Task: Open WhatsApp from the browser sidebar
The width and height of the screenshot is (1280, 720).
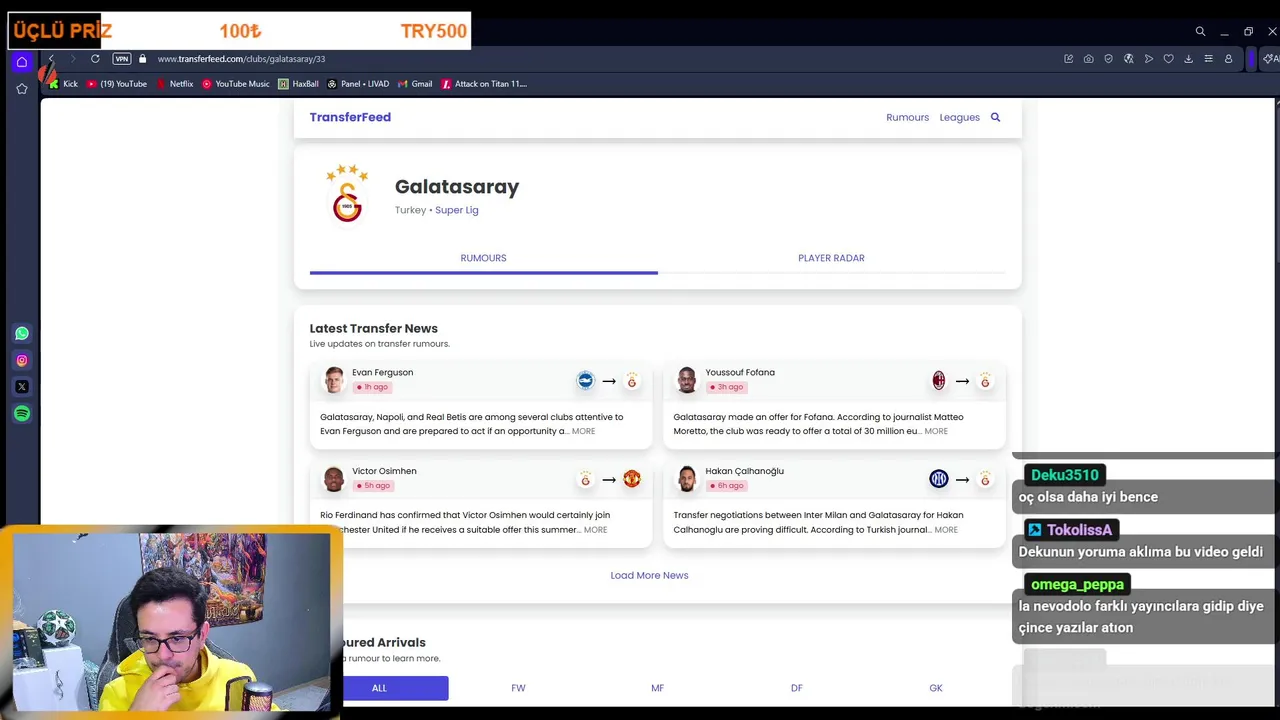Action: pyautogui.click(x=22, y=333)
